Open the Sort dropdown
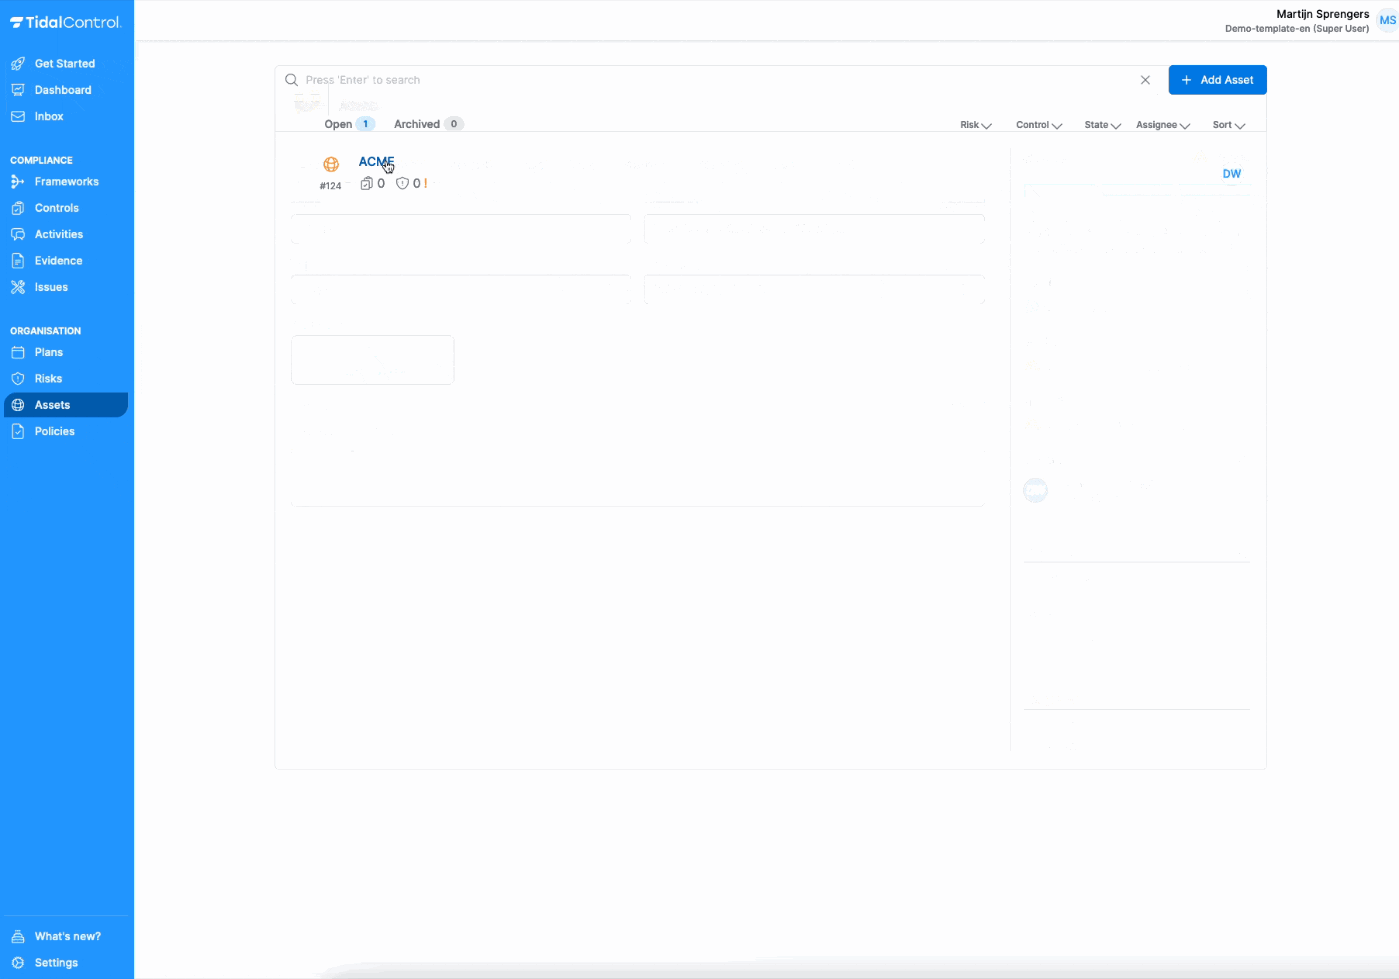Image resolution: width=1399 pixels, height=979 pixels. pos(1226,124)
